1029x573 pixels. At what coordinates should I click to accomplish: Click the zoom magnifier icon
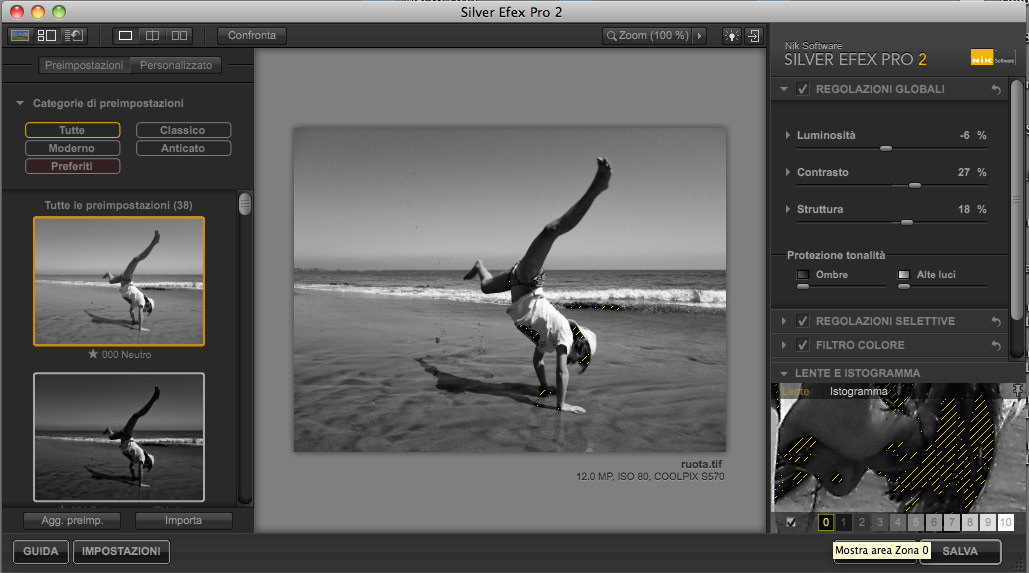point(612,36)
